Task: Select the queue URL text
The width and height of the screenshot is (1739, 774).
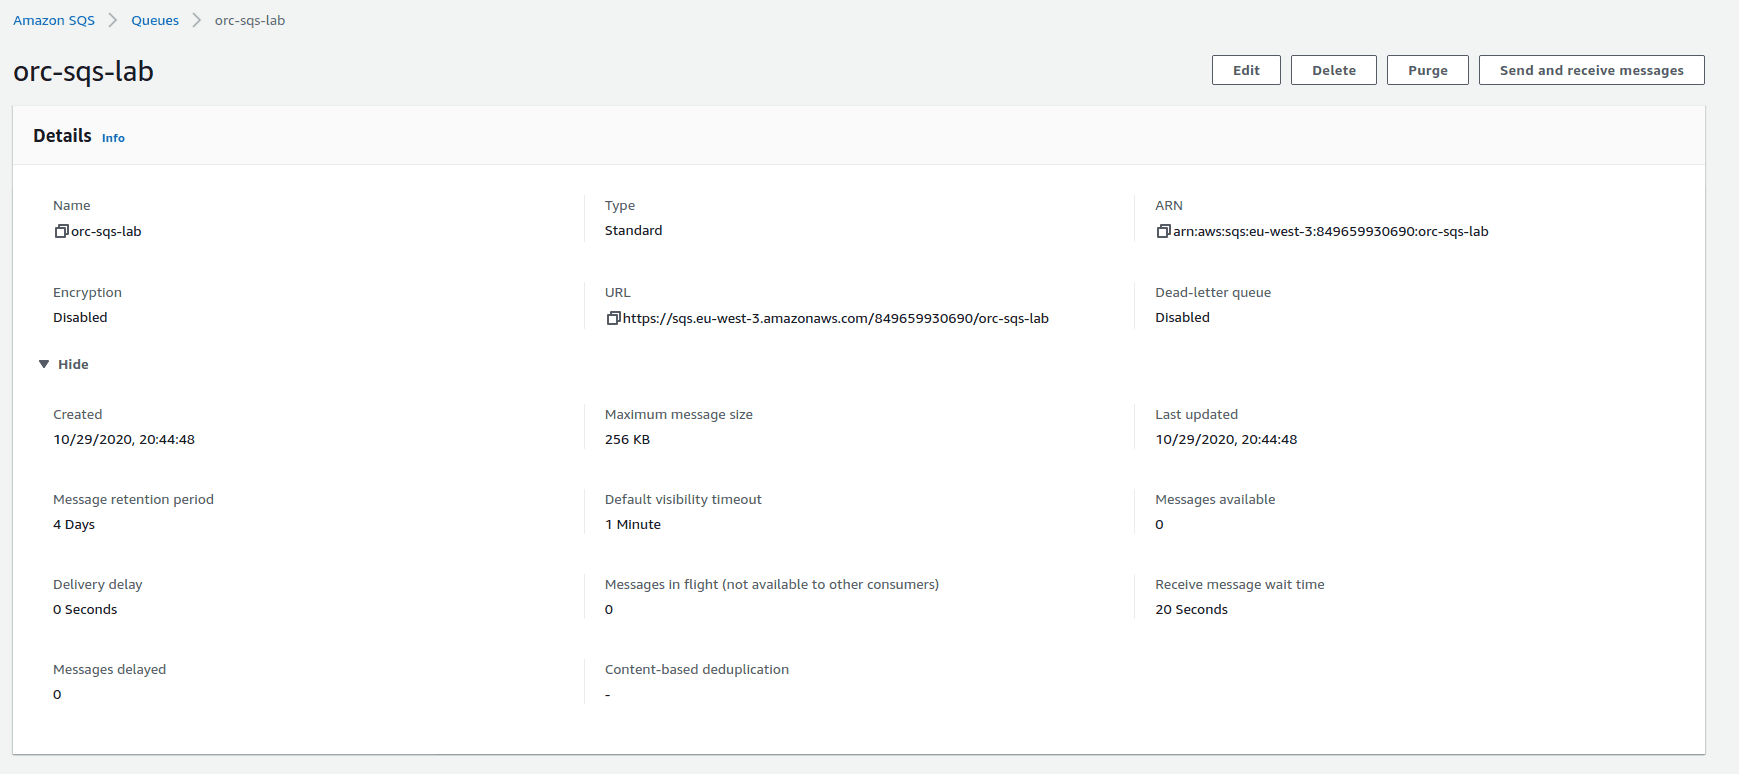Action: pos(836,318)
